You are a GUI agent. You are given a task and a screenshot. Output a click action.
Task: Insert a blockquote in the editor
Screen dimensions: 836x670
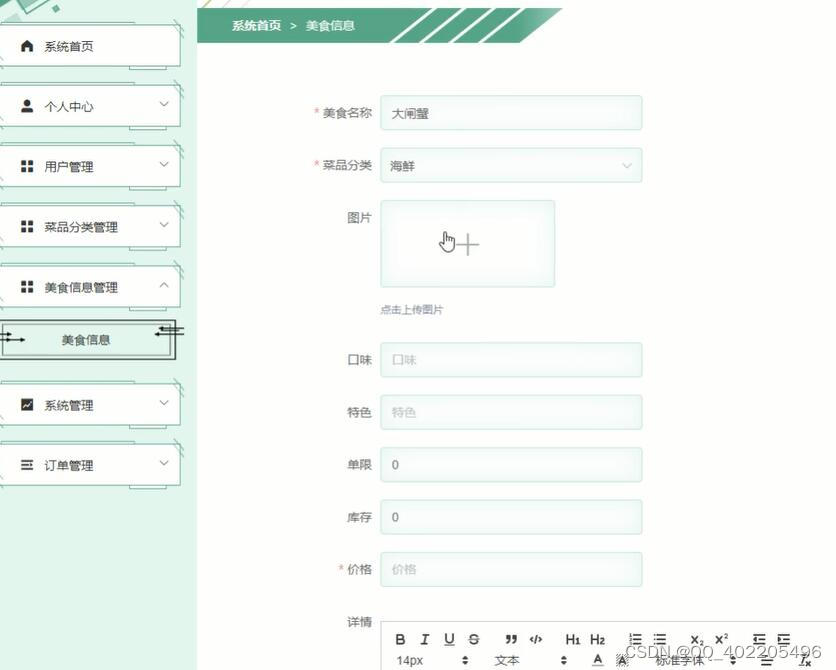511,639
